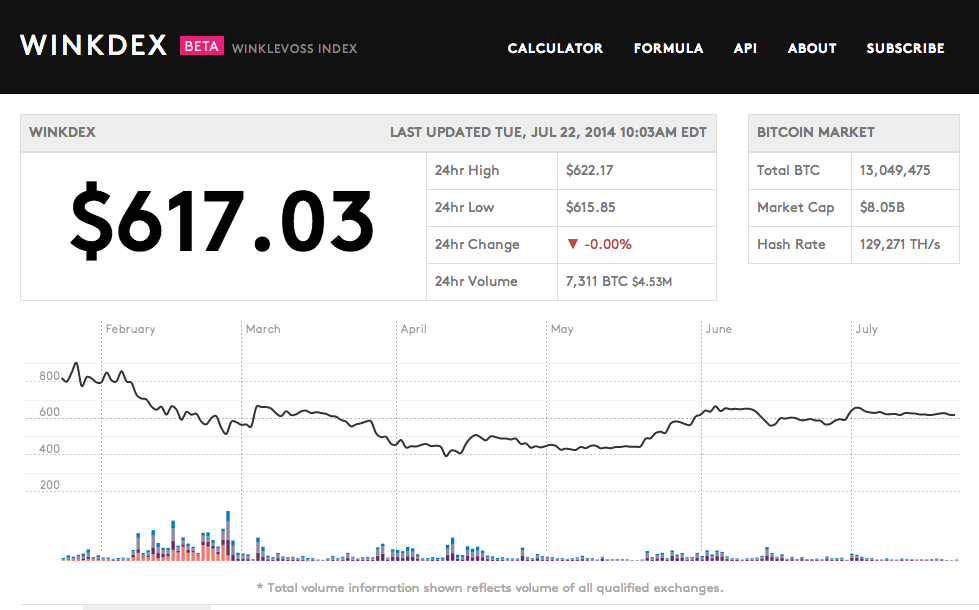Viewport: 979px width, 610px height.
Task: Click the Winklevoss Index subtitle text
Action: pyautogui.click(x=294, y=48)
